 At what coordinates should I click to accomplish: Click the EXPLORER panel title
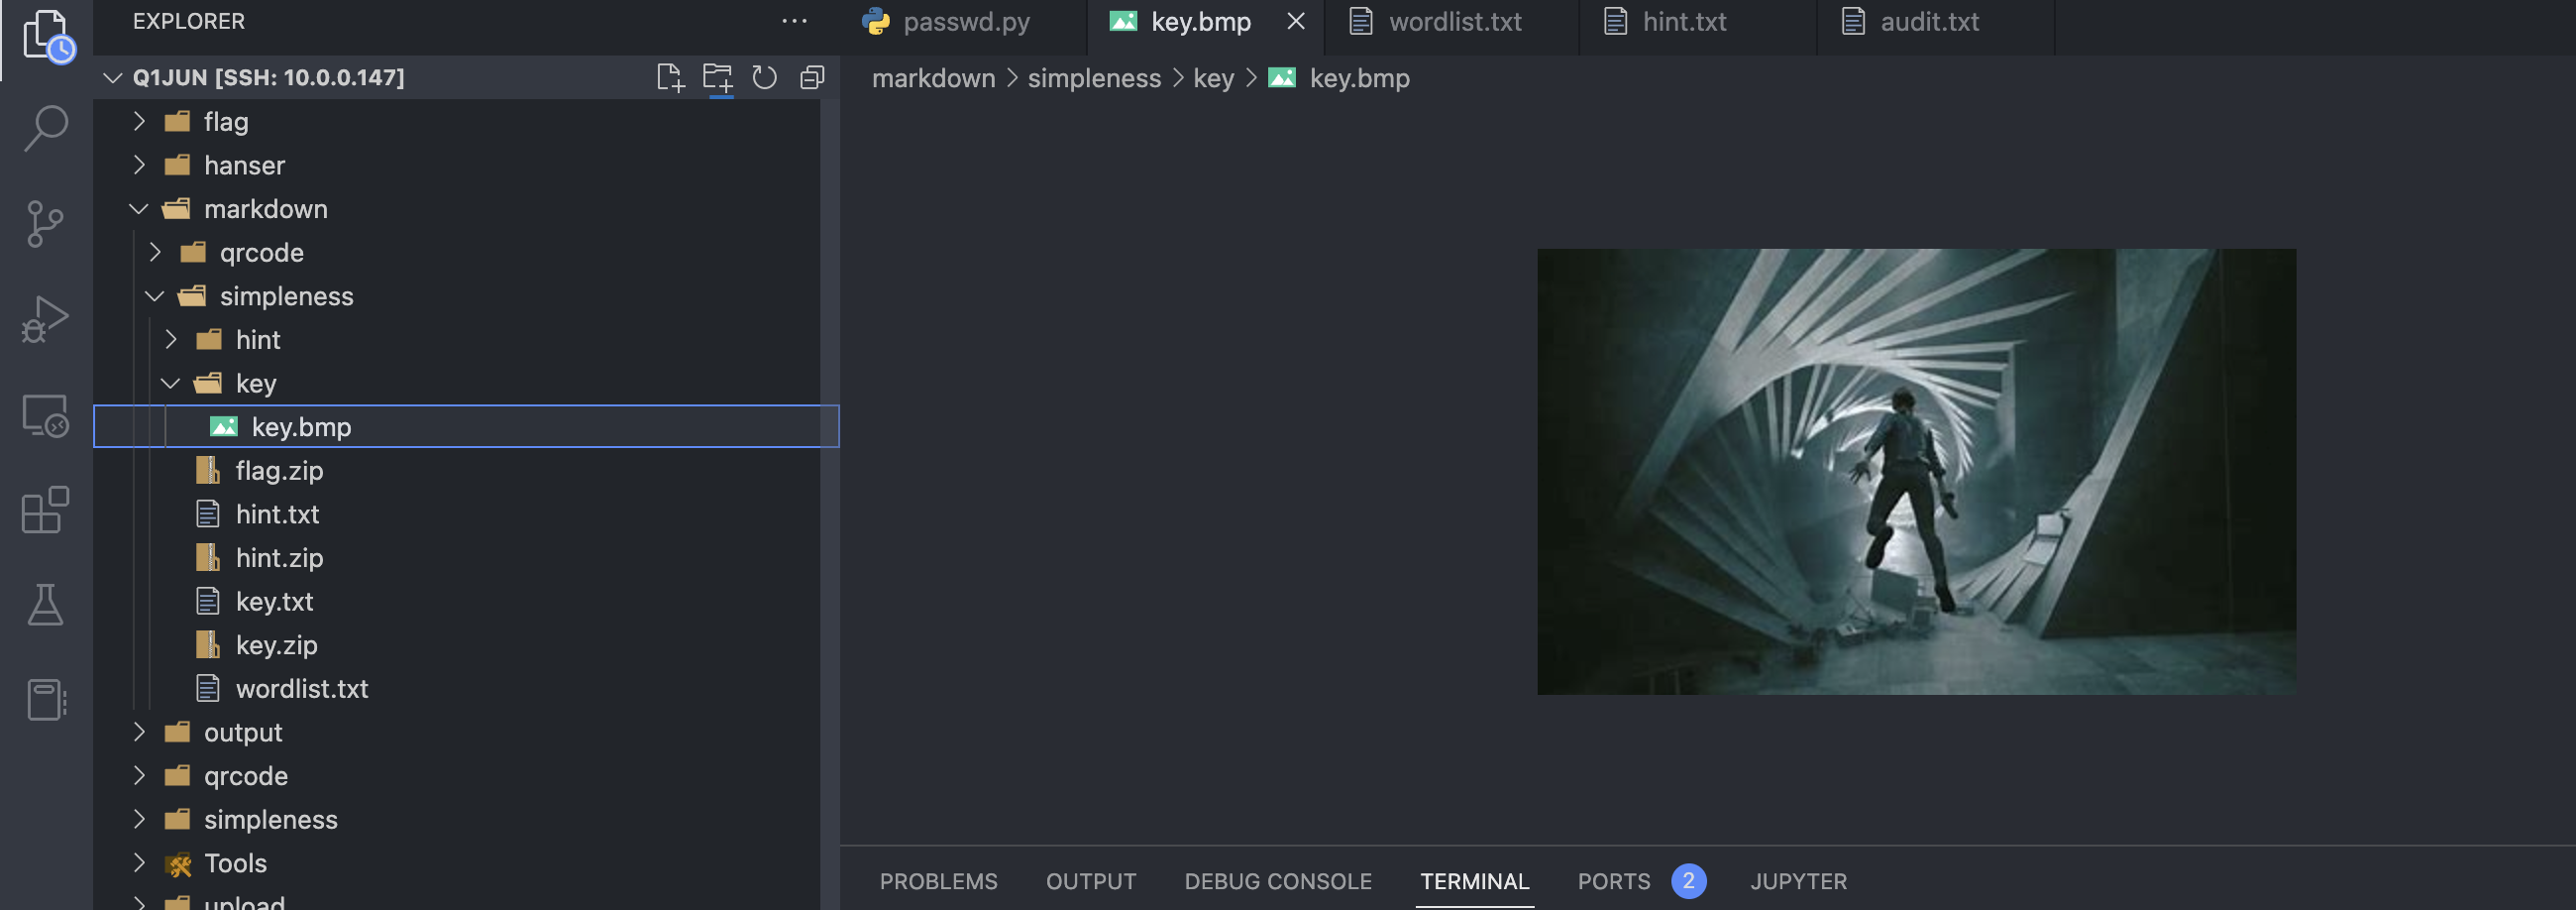point(188,21)
